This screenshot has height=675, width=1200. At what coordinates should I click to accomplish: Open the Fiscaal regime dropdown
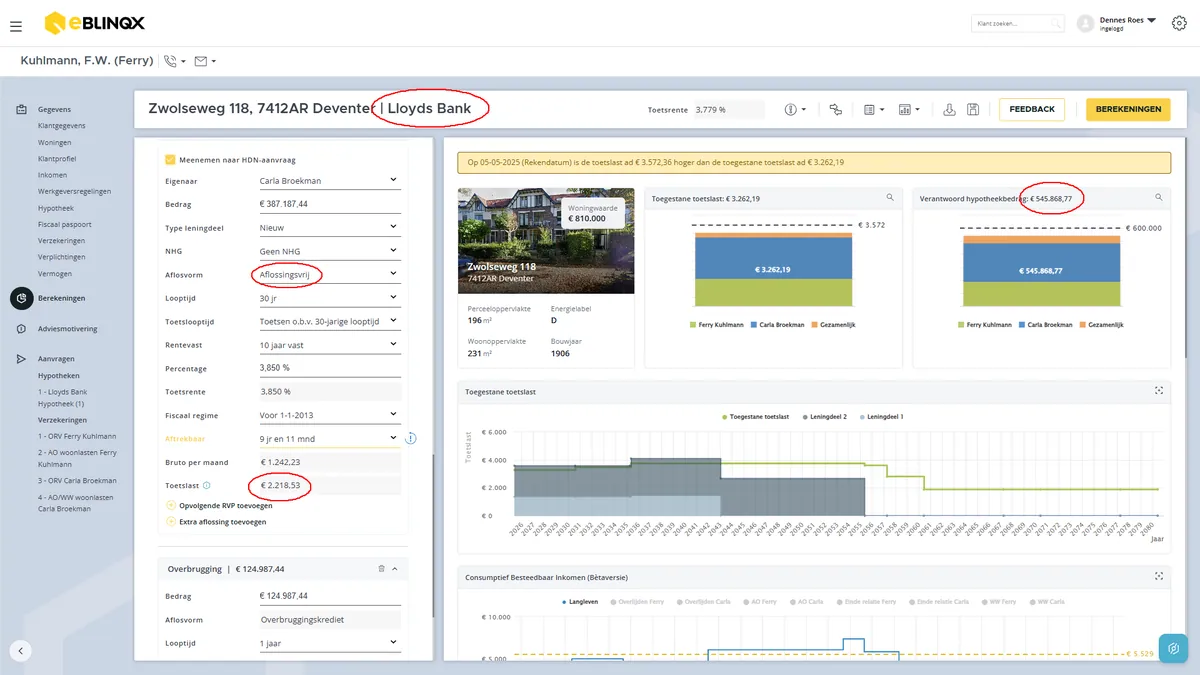click(329, 415)
